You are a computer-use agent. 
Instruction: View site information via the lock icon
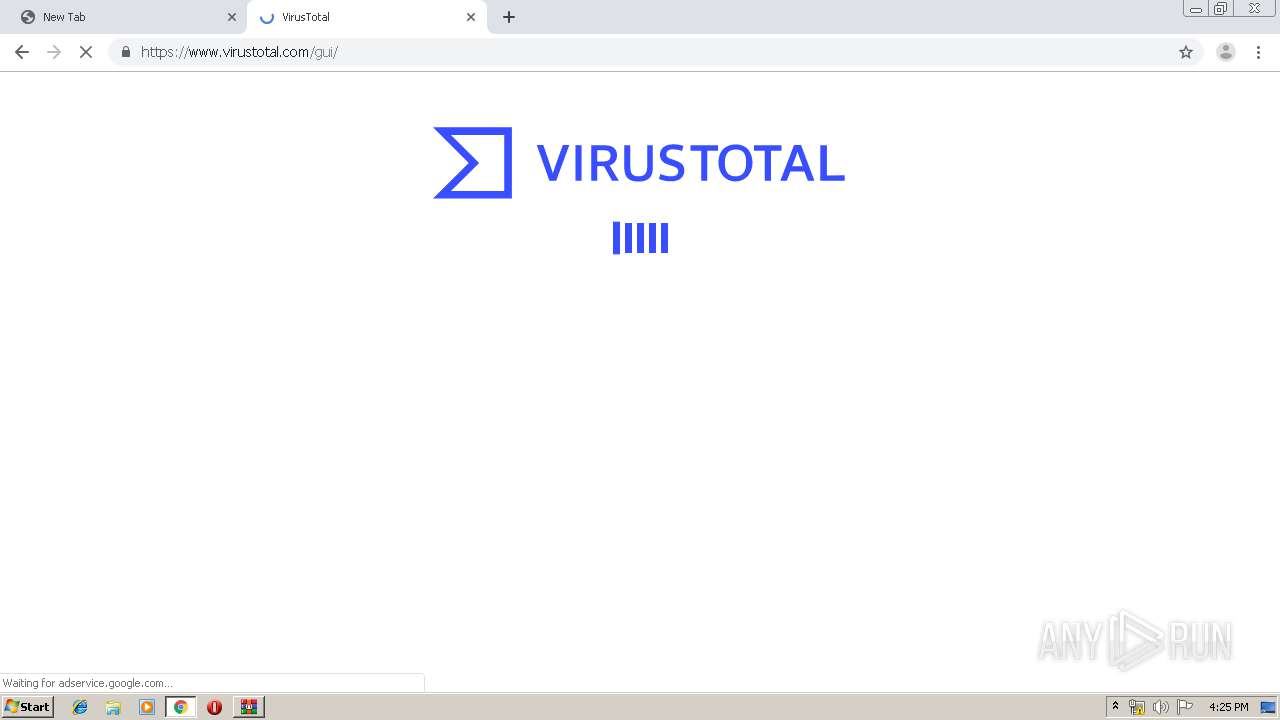point(125,52)
